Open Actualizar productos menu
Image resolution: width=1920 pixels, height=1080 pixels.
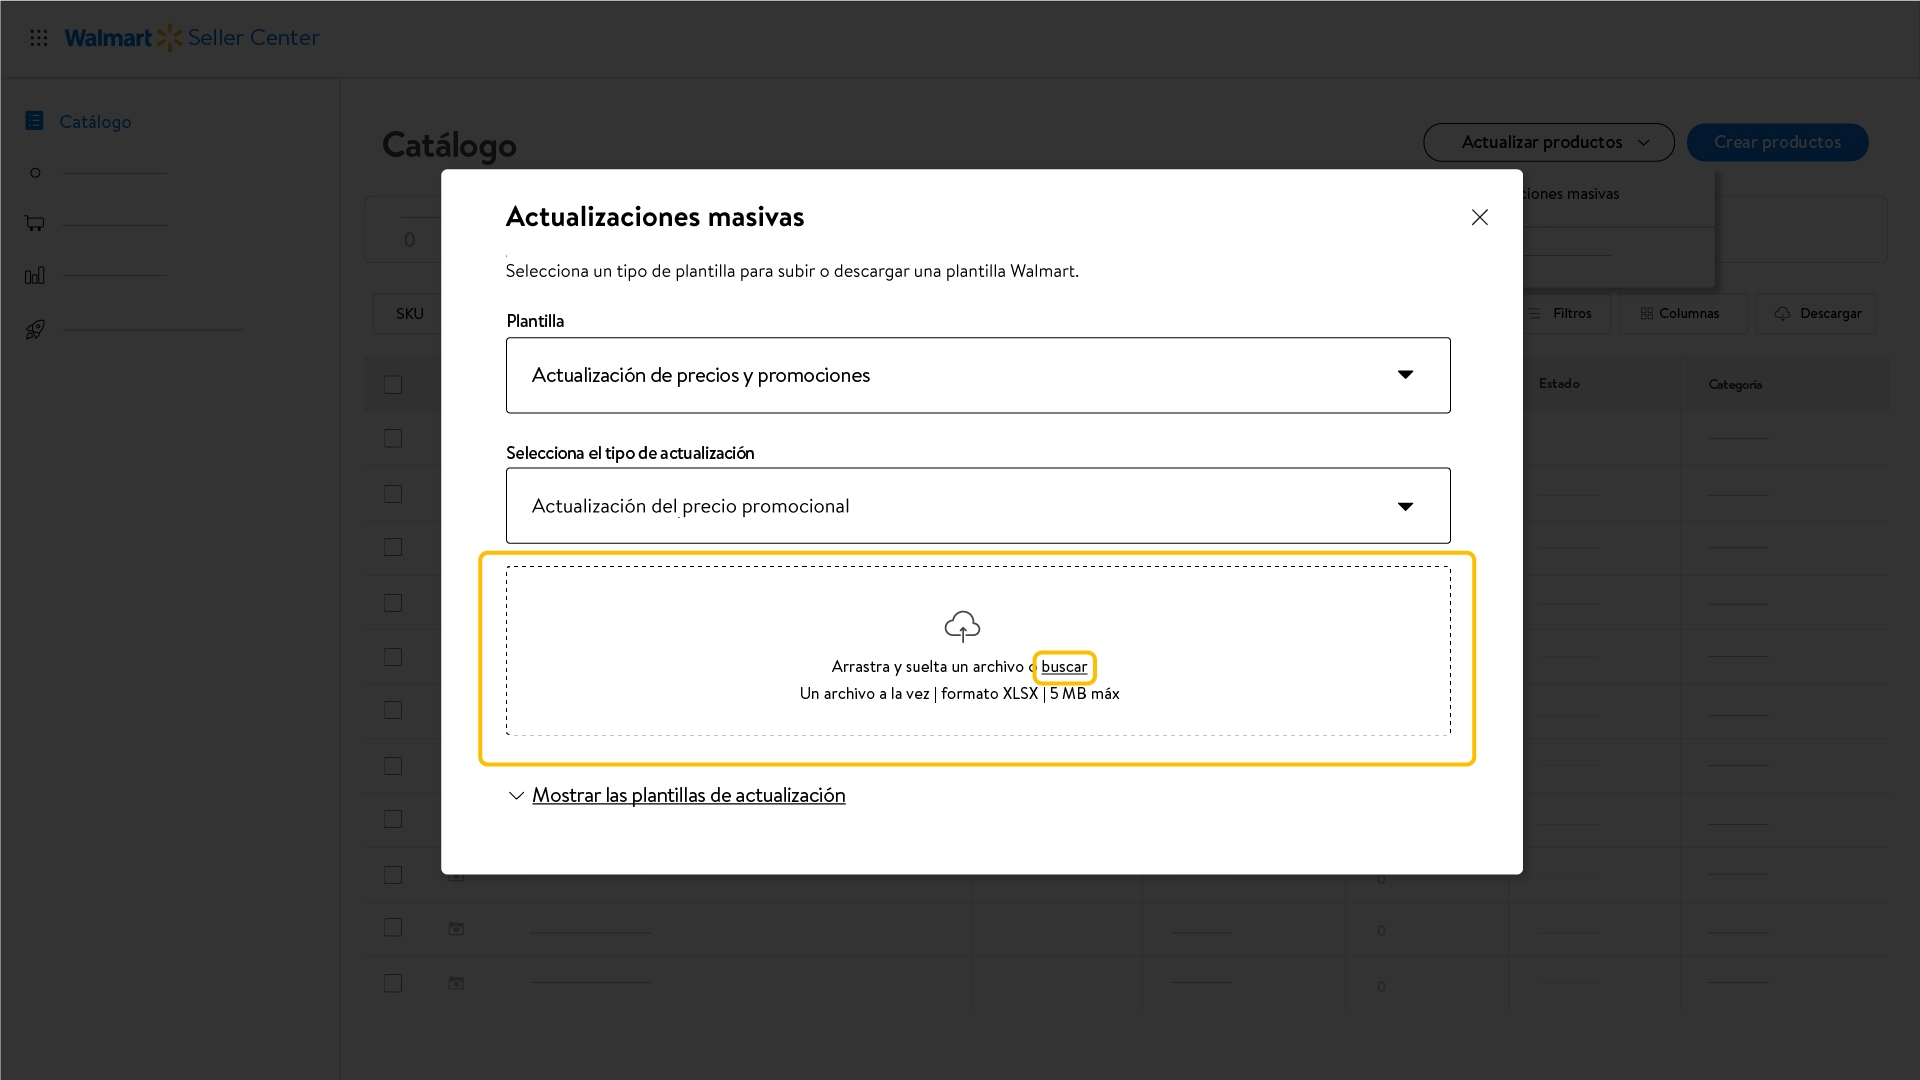(1549, 142)
